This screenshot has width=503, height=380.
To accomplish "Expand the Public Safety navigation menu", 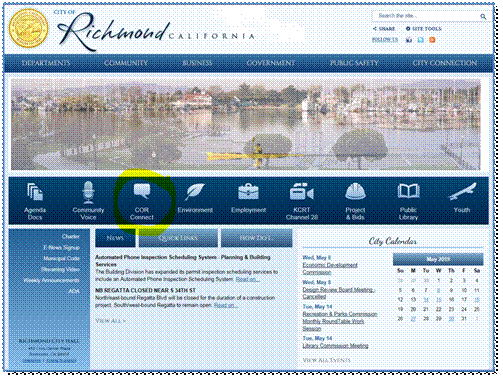I will [354, 63].
